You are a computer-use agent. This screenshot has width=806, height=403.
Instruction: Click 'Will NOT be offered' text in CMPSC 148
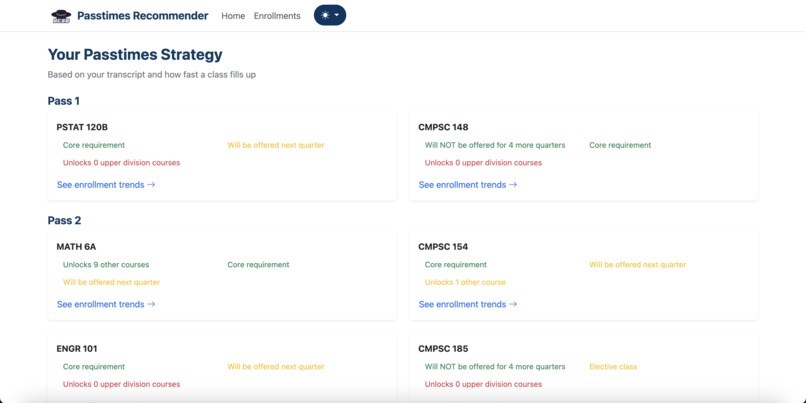495,145
